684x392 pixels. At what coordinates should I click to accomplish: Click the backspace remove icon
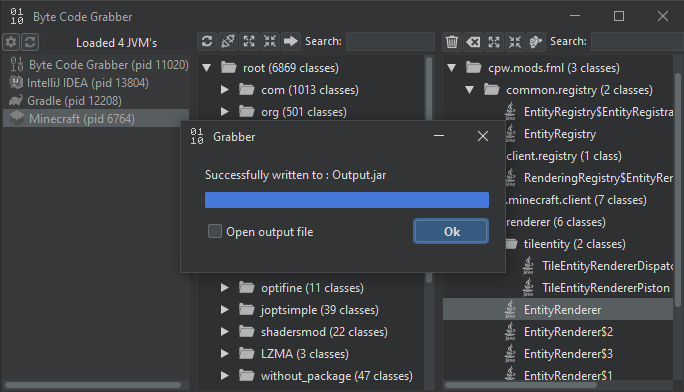click(x=473, y=42)
